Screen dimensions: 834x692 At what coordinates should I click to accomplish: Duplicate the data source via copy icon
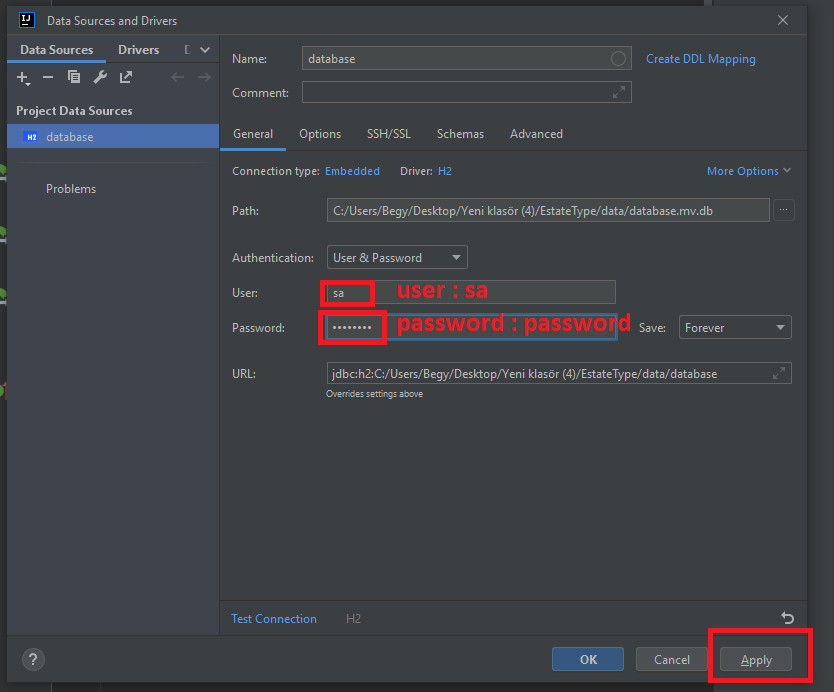click(x=73, y=77)
